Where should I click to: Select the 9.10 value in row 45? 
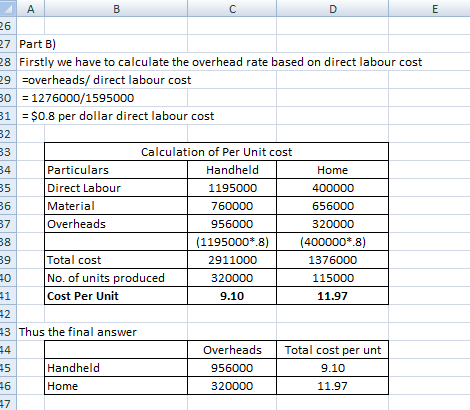pyautogui.click(x=333, y=368)
